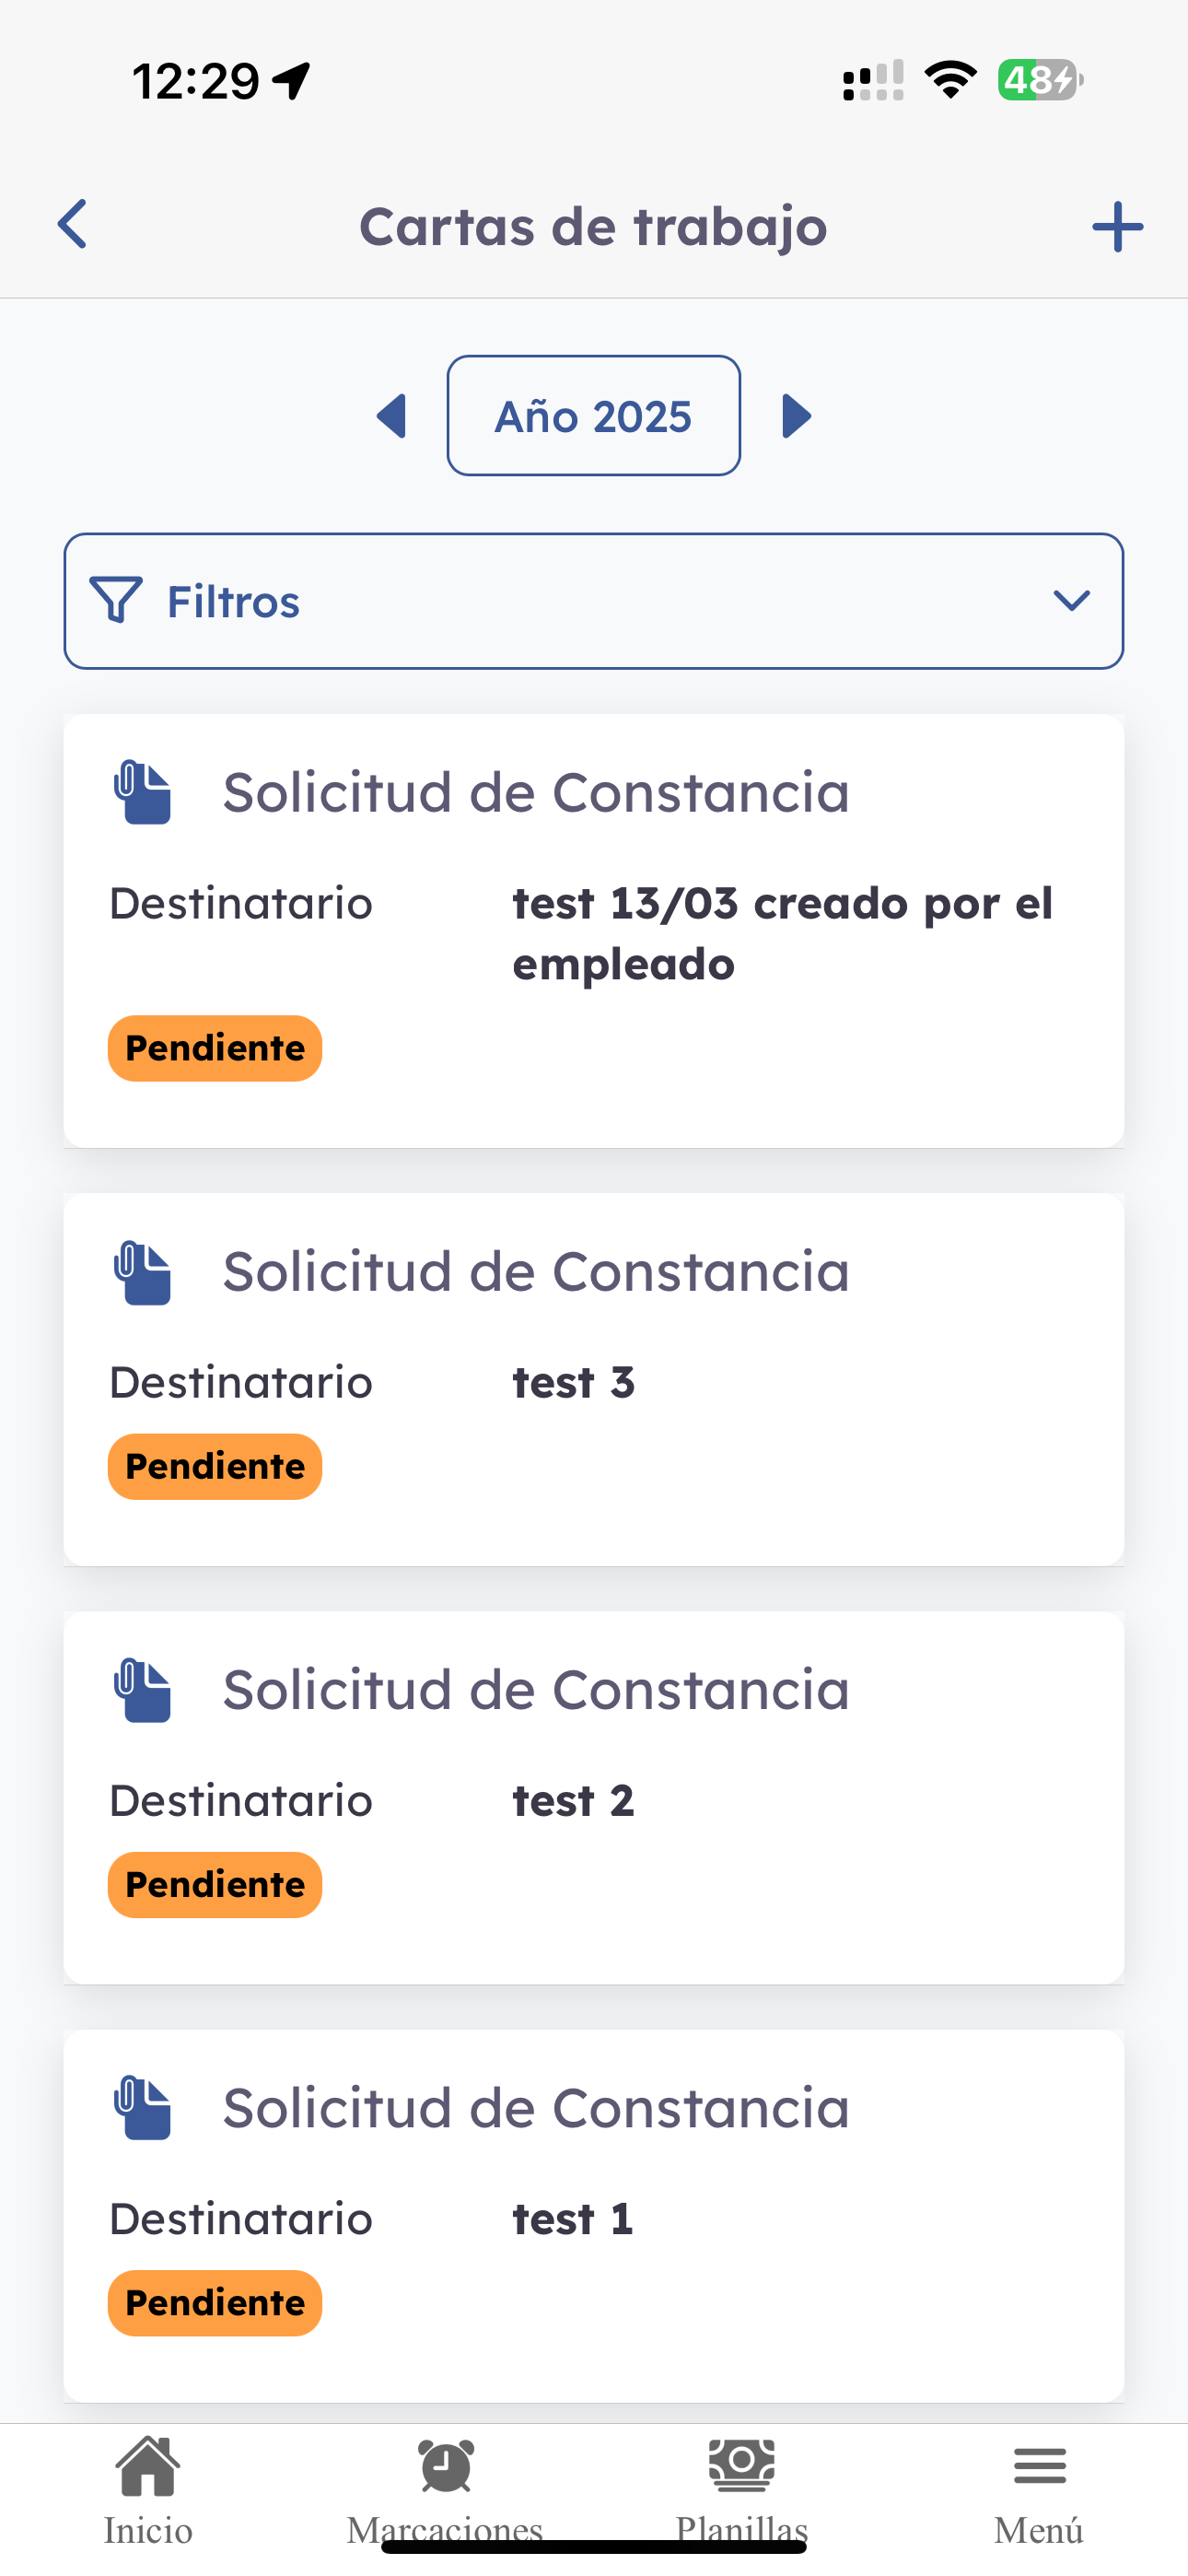The width and height of the screenshot is (1188, 2576).
Task: Go to previous year with left triangle
Action: click(391, 416)
